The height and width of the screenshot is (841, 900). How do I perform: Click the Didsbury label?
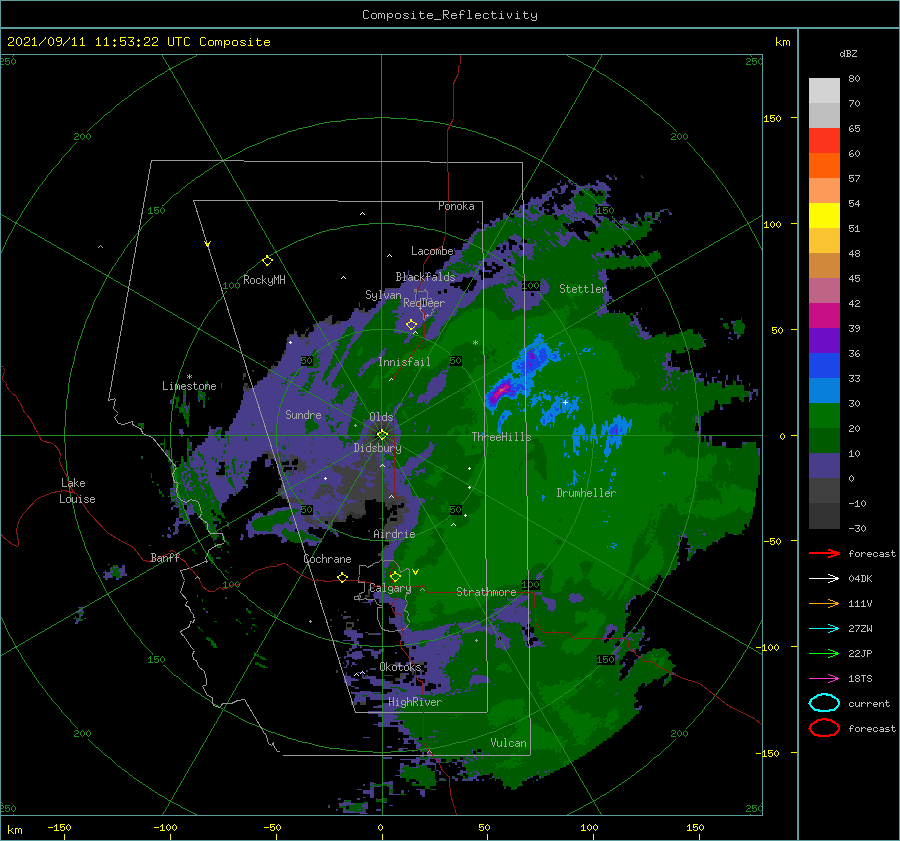(377, 448)
